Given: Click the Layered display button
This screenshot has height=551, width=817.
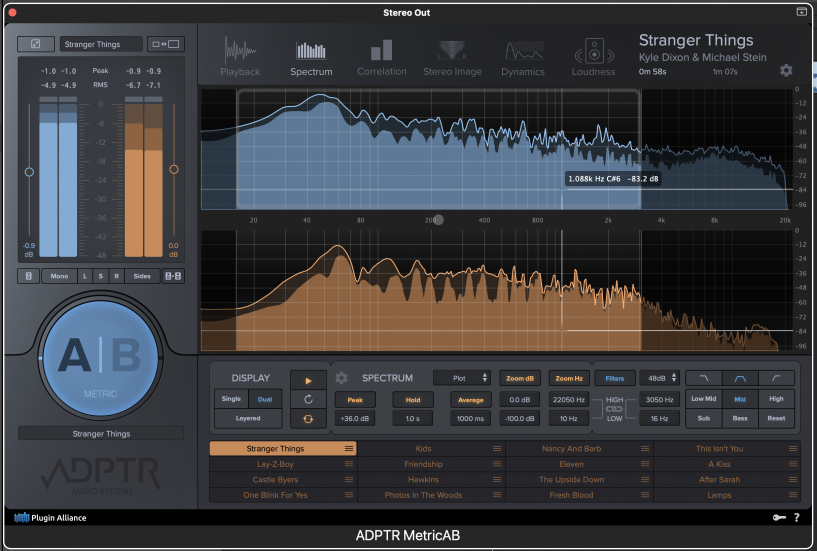Looking at the screenshot, I should click(247, 419).
